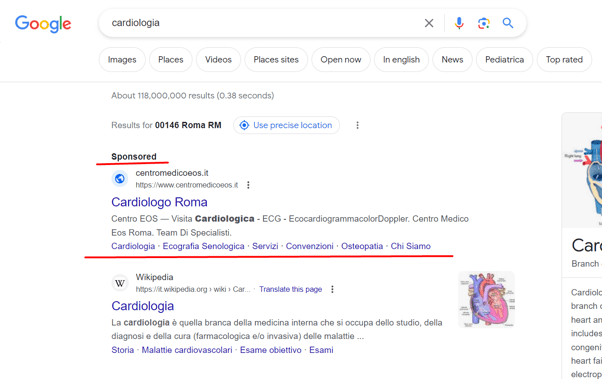Click the magnifier search icon

point(508,23)
